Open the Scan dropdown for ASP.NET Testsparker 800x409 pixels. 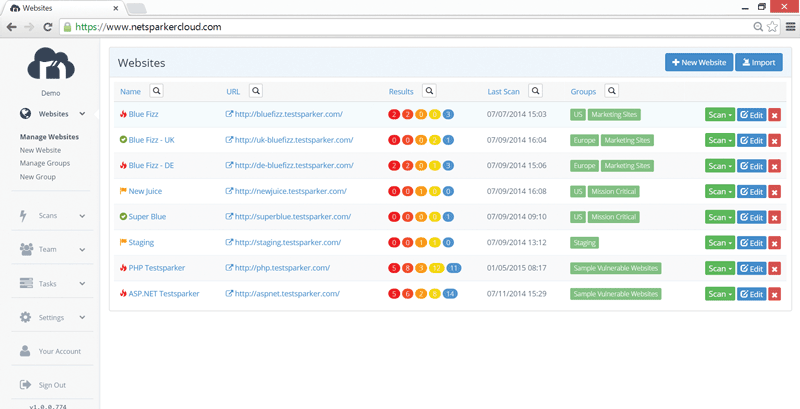pos(720,294)
